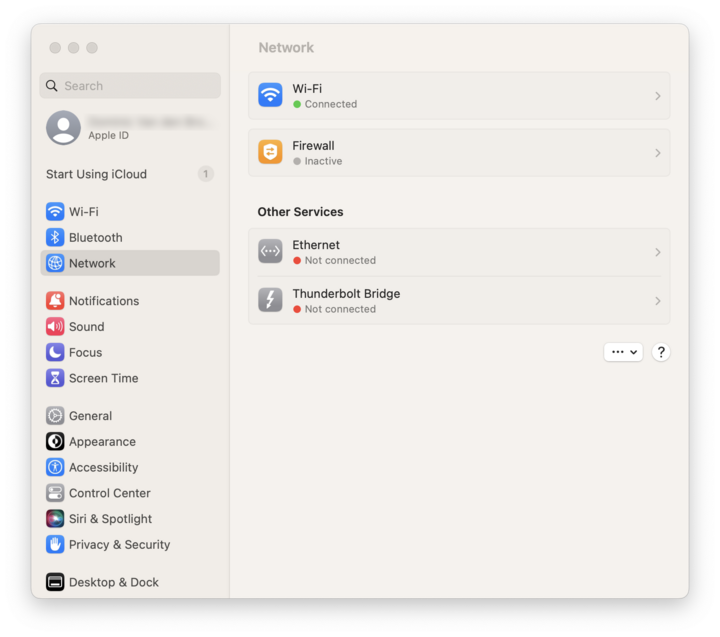Open the Apple ID account profile
The width and height of the screenshot is (720, 637).
129,128
